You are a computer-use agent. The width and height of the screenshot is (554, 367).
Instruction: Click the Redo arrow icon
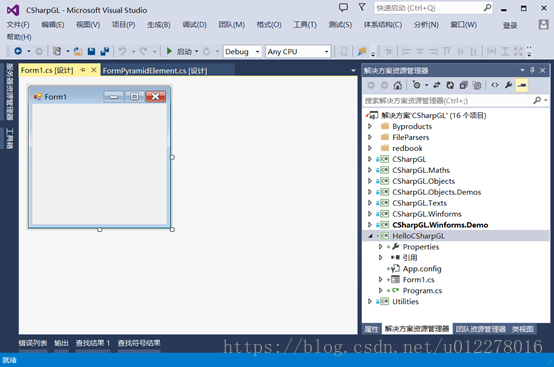[143, 52]
